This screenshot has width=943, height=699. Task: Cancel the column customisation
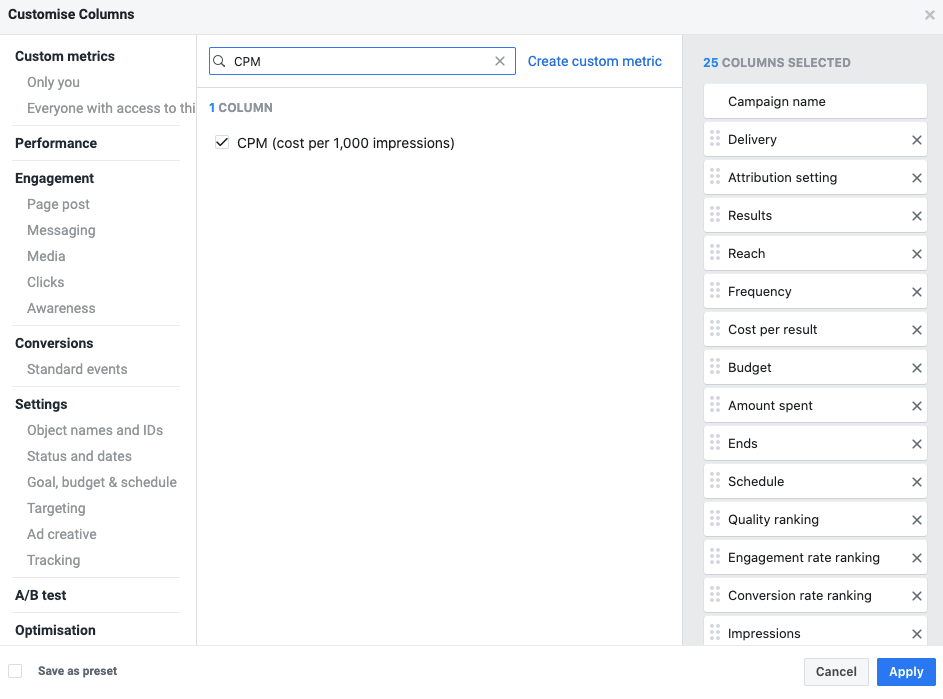click(x=836, y=672)
